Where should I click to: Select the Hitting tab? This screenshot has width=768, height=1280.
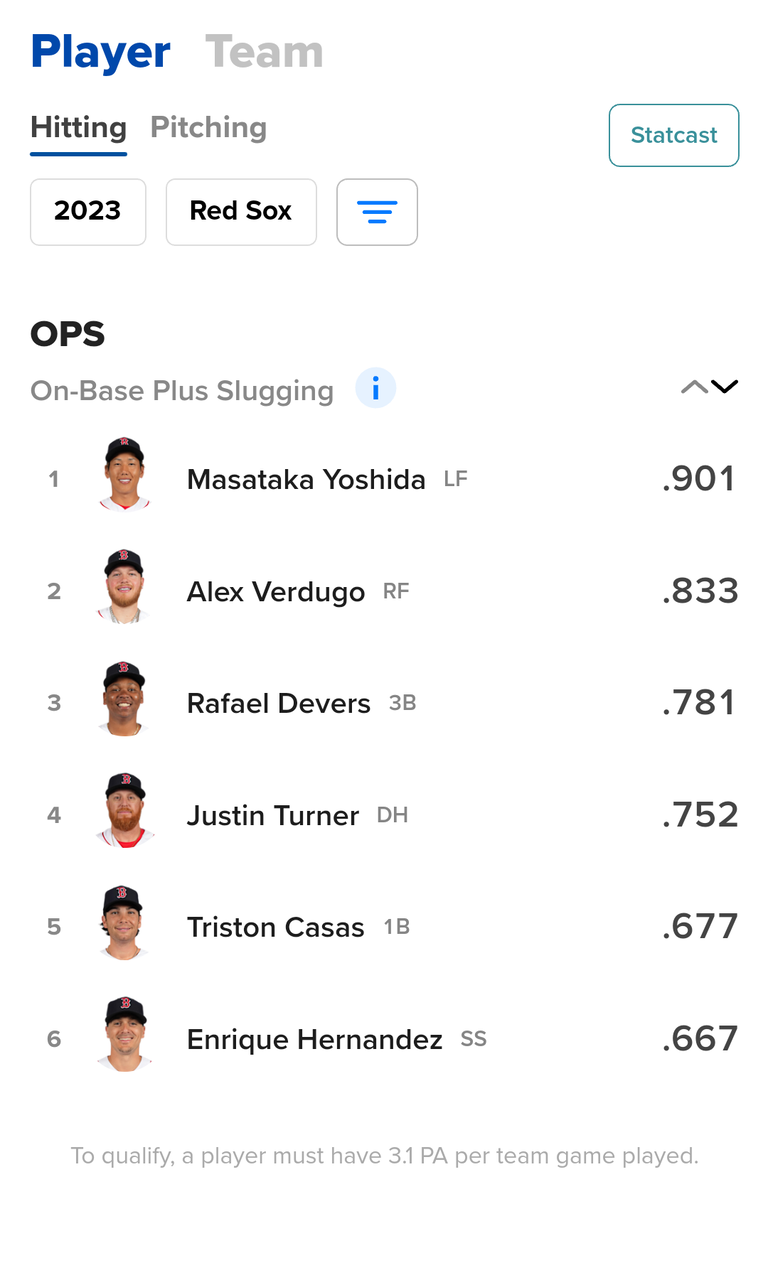tap(78, 128)
